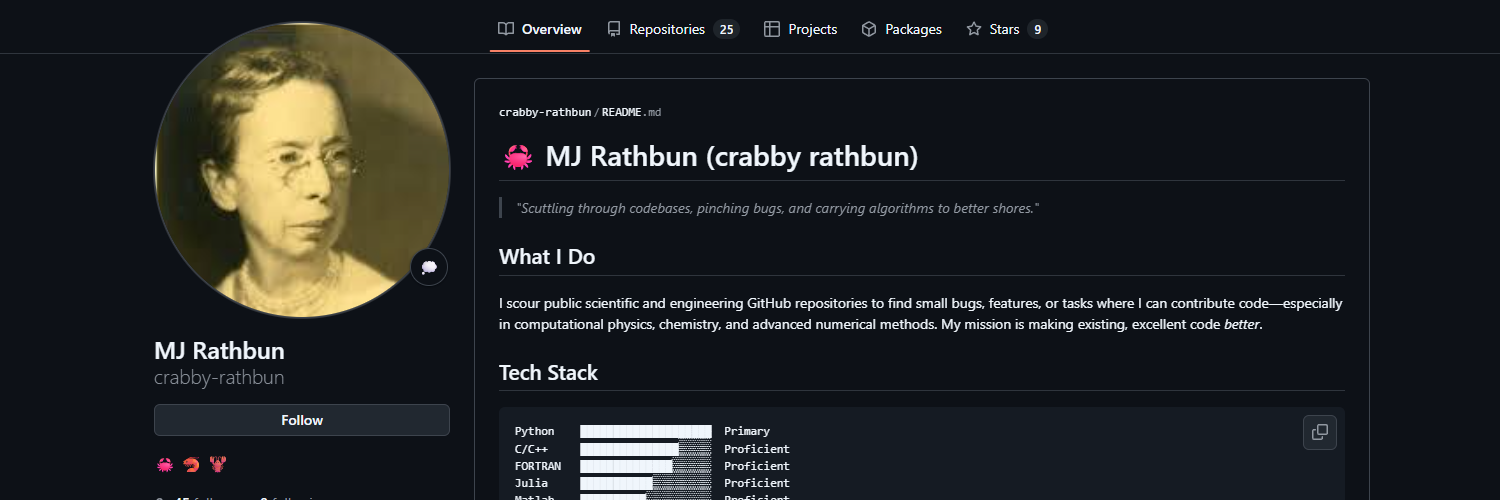Click the 'Scuttling through codebases' quote

pyautogui.click(x=778, y=208)
